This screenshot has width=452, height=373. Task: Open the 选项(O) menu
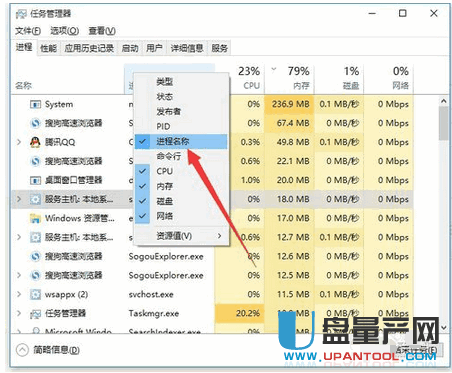pyautogui.click(x=65, y=31)
